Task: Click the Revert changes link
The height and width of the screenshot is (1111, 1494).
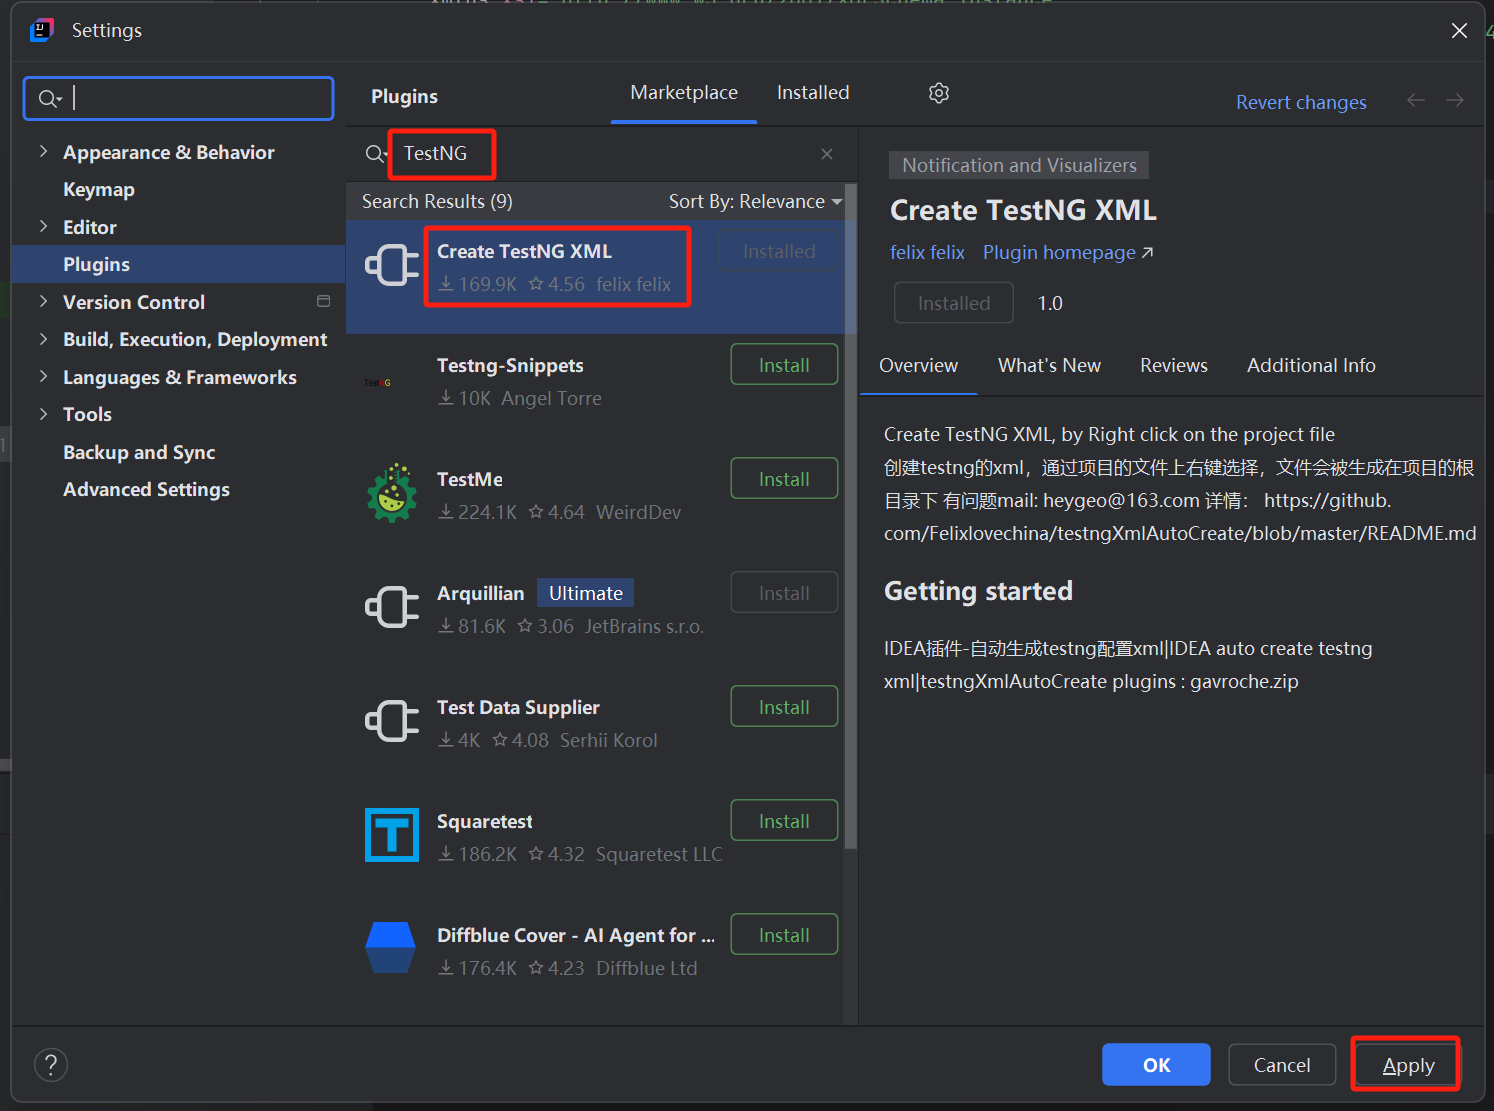Action: (1301, 102)
